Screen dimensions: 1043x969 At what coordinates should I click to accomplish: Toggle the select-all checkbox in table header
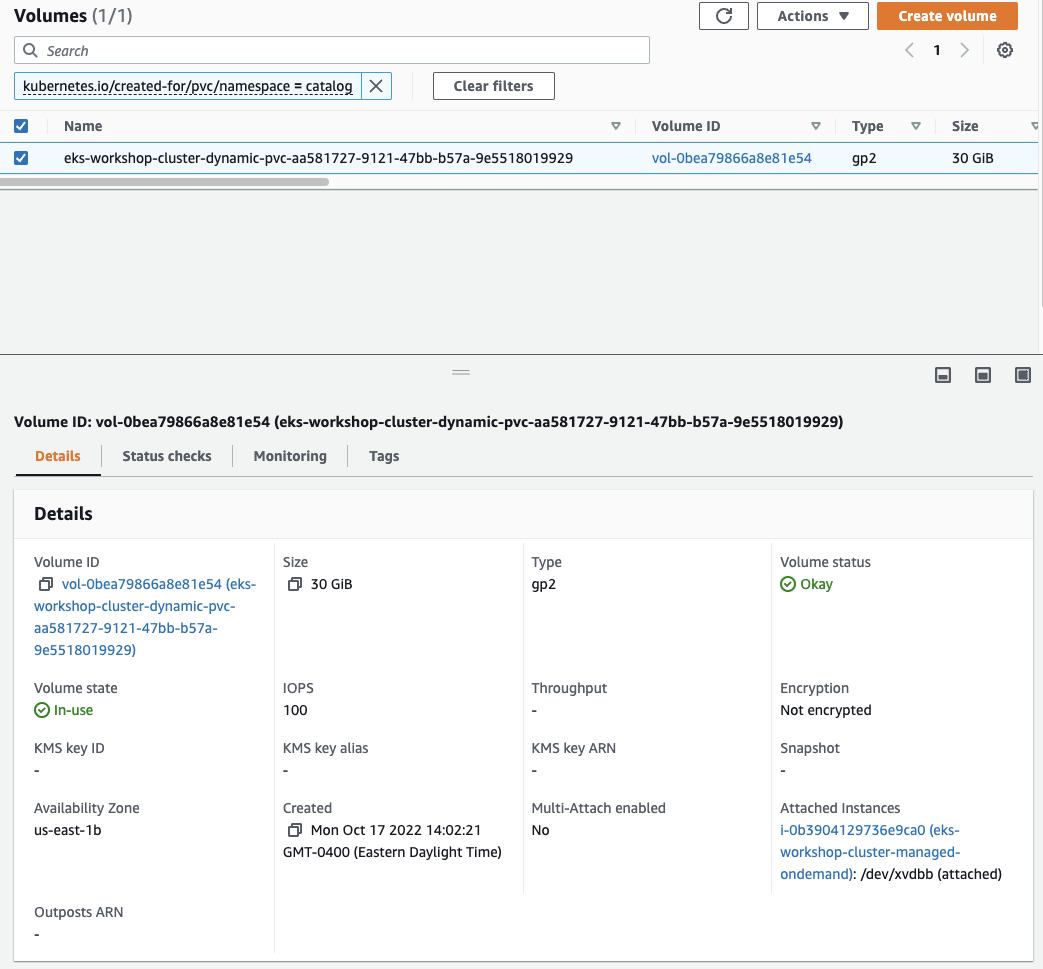pyautogui.click(x=21, y=126)
